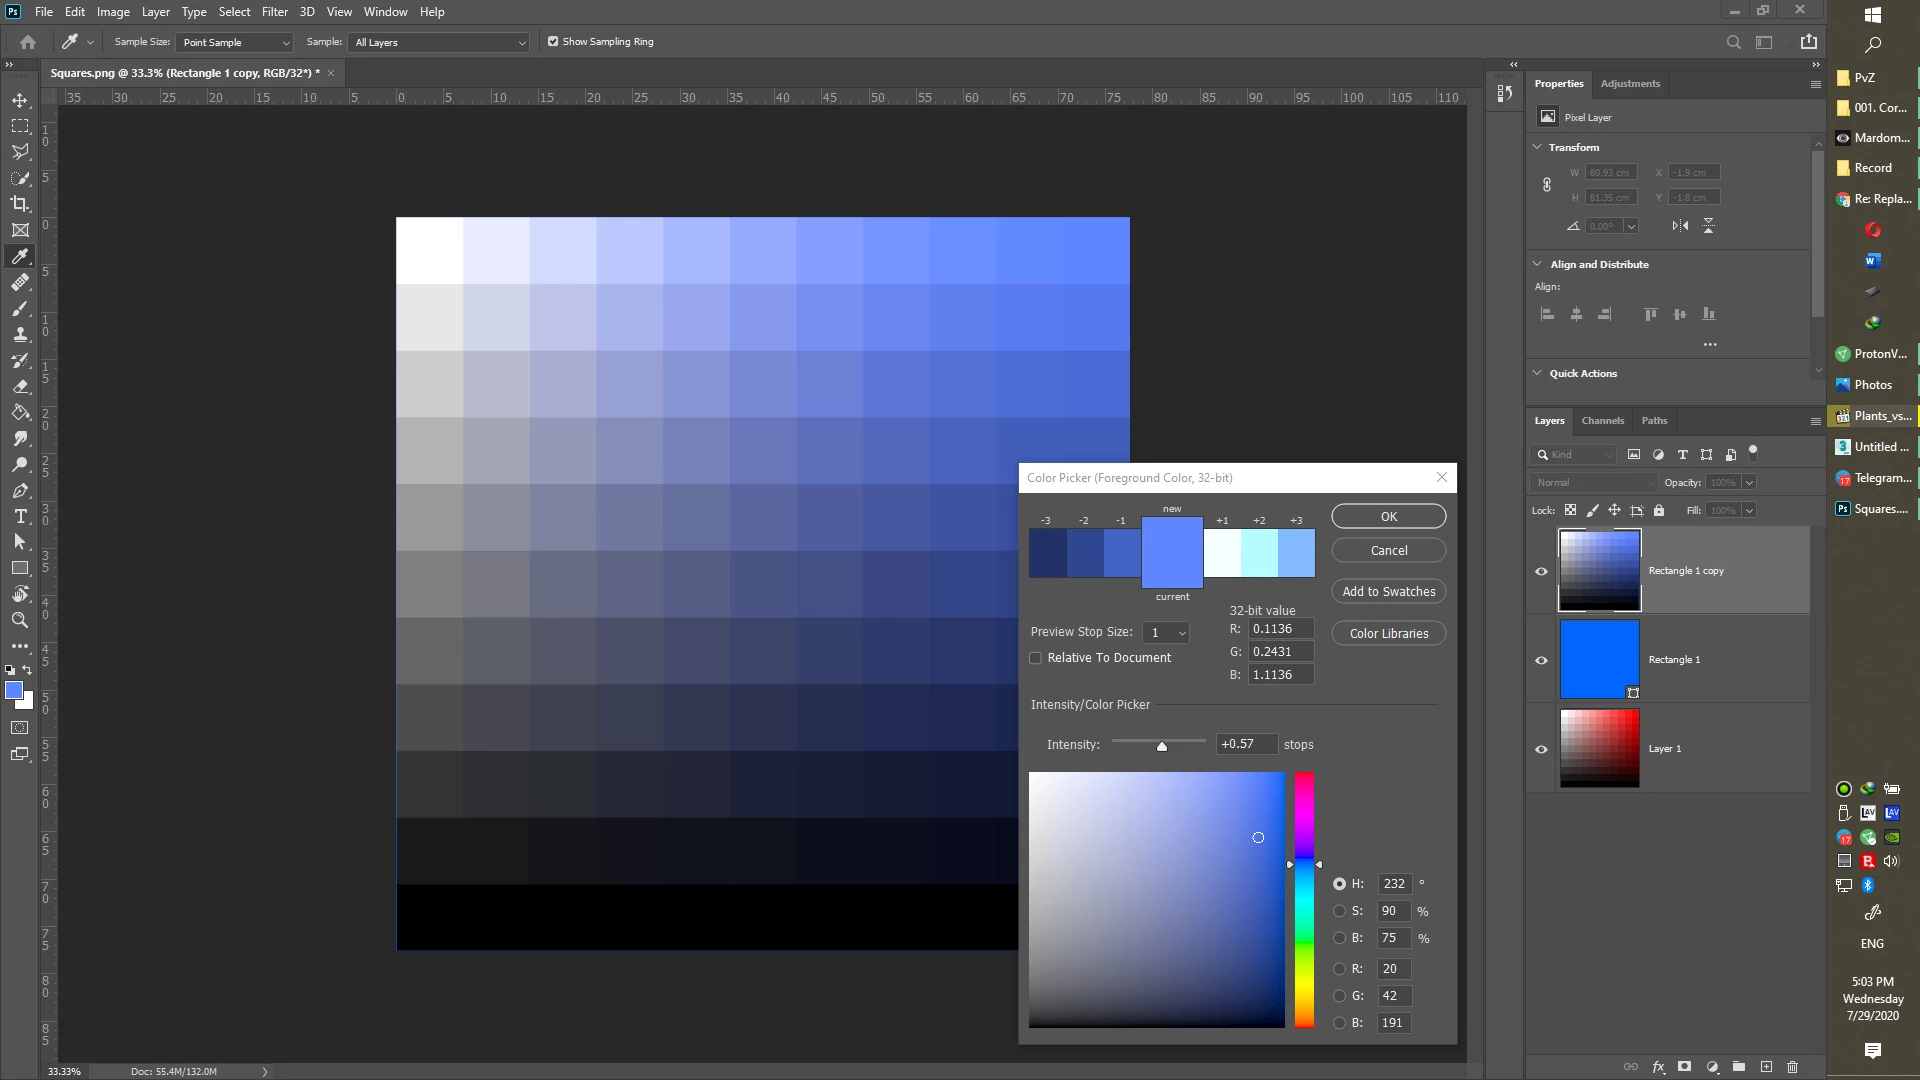Open the Preview Stop Size dropdown

coord(1166,633)
